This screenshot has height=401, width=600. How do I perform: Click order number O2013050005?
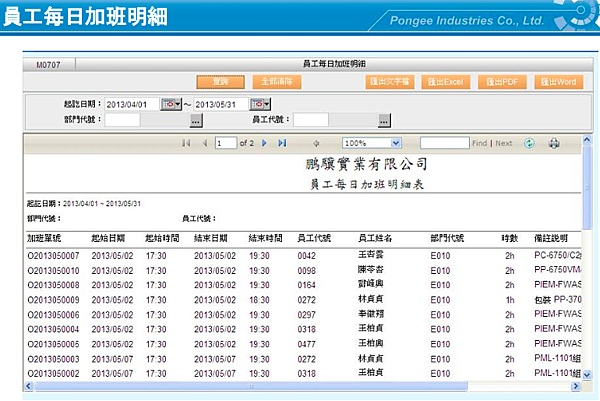(x=53, y=344)
